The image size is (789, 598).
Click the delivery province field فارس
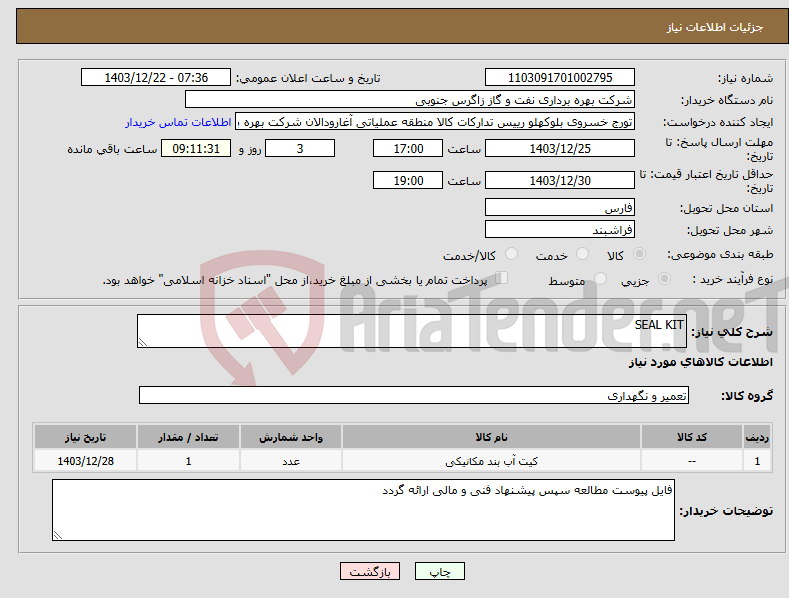tap(560, 207)
